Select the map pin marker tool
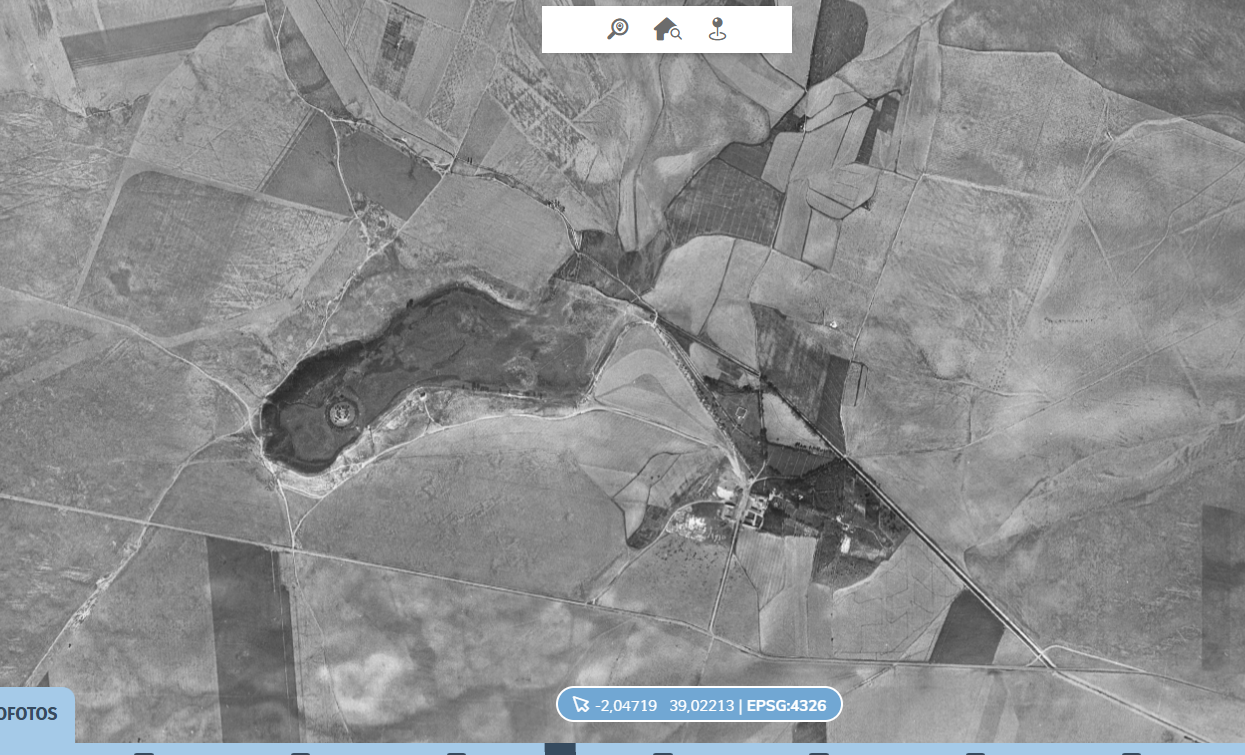 pos(717,29)
